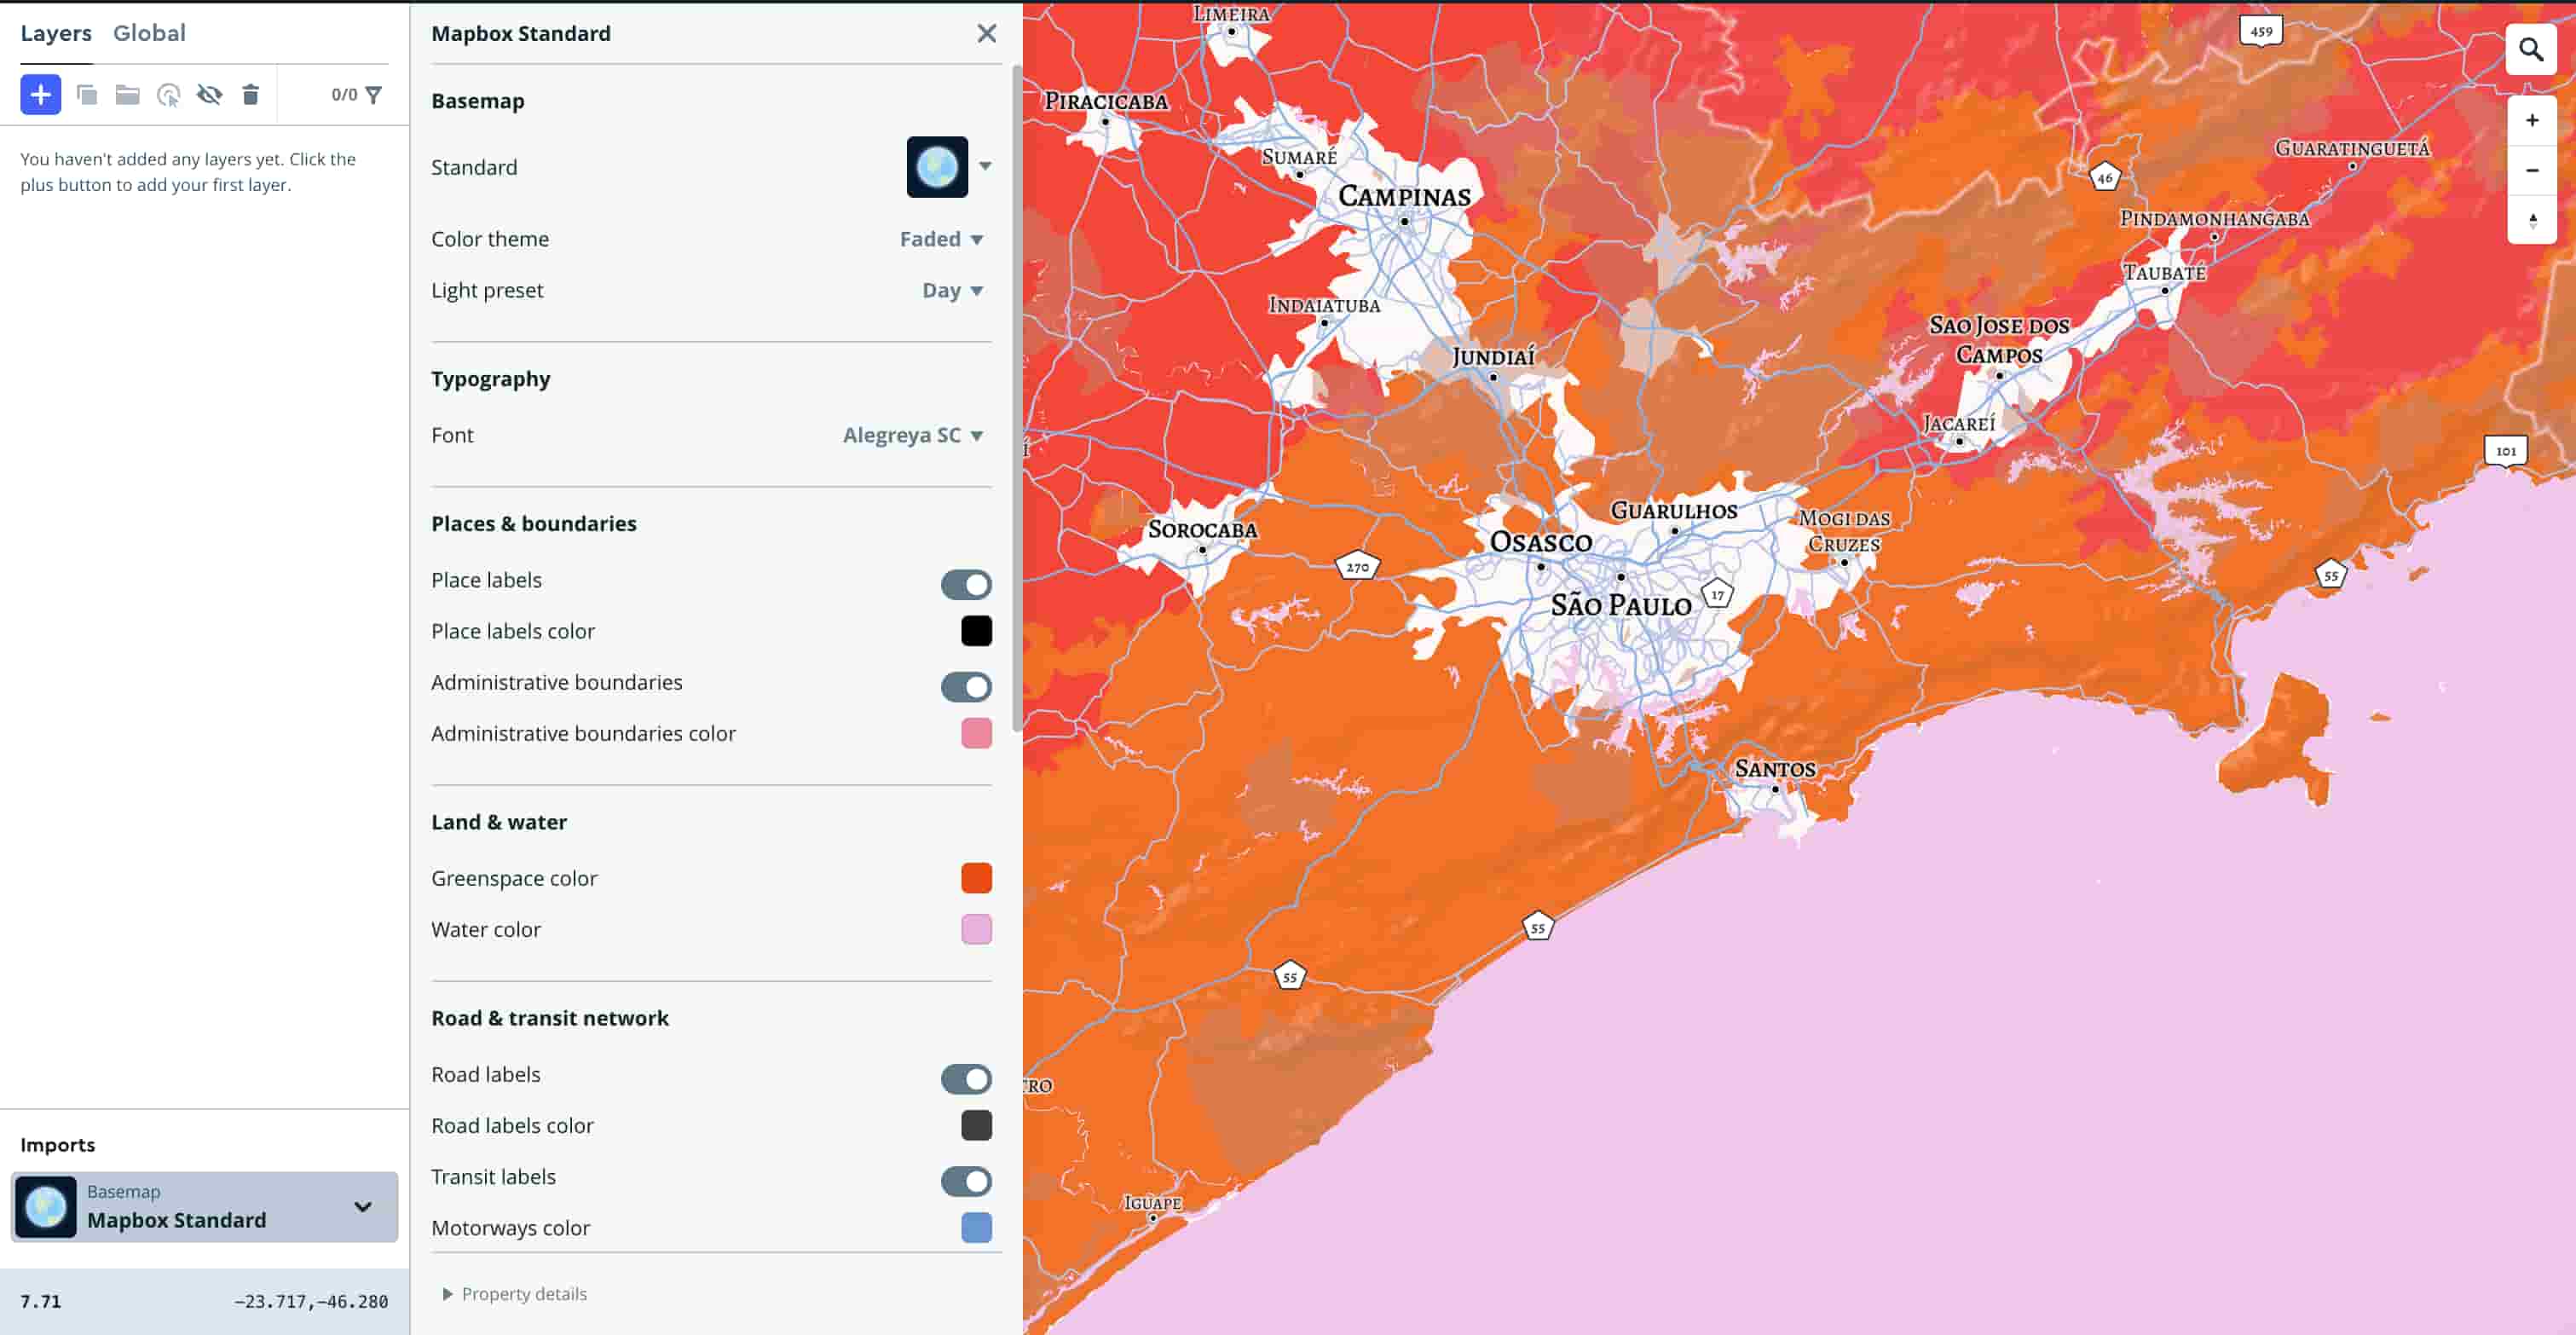
Task: Turn off Transit labels
Action: (965, 1181)
